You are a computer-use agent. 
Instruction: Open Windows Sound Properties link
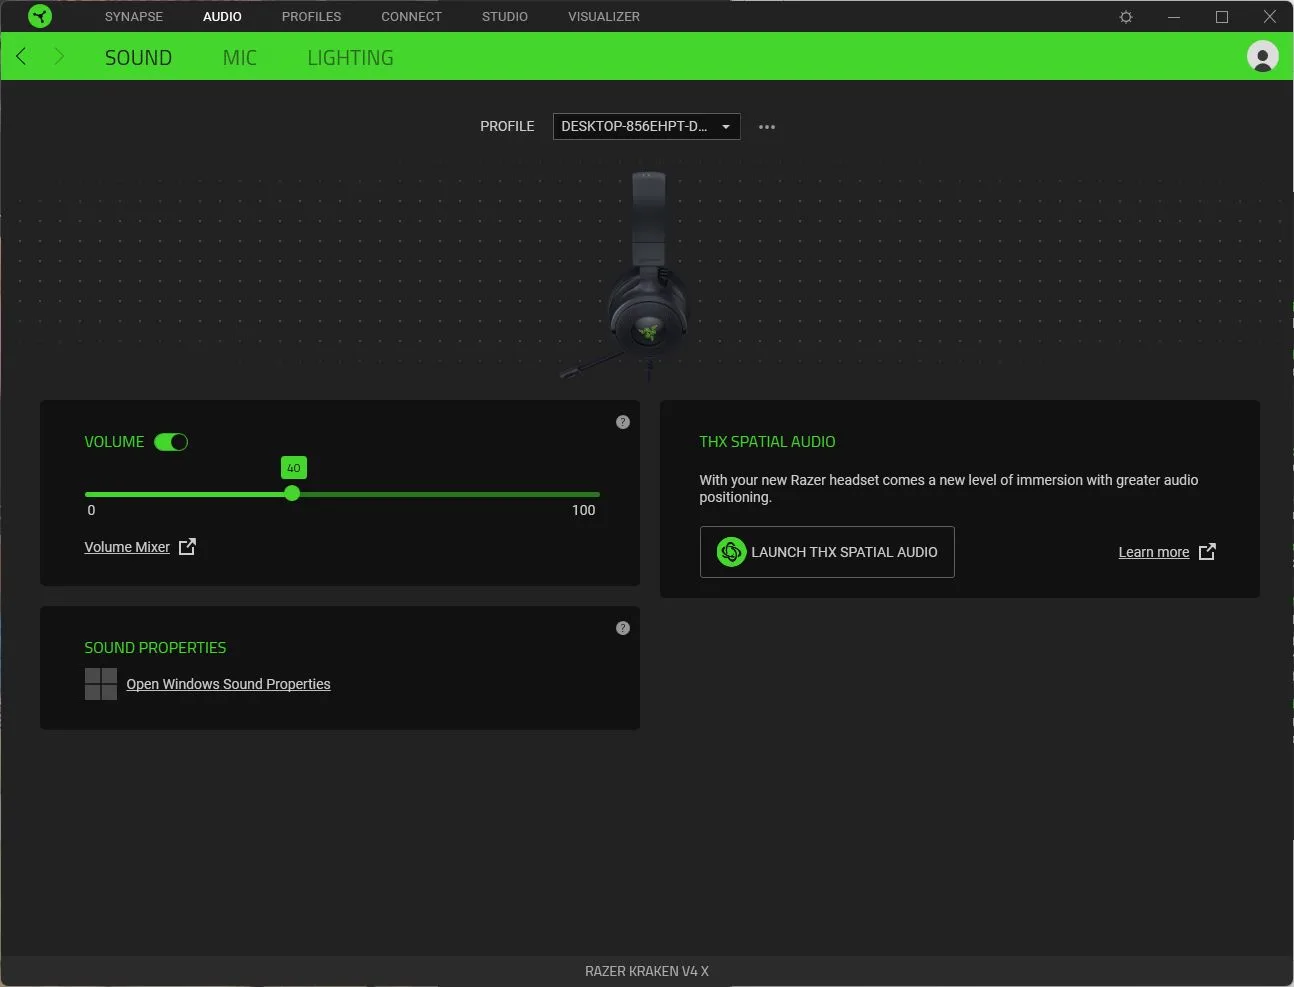coord(228,684)
